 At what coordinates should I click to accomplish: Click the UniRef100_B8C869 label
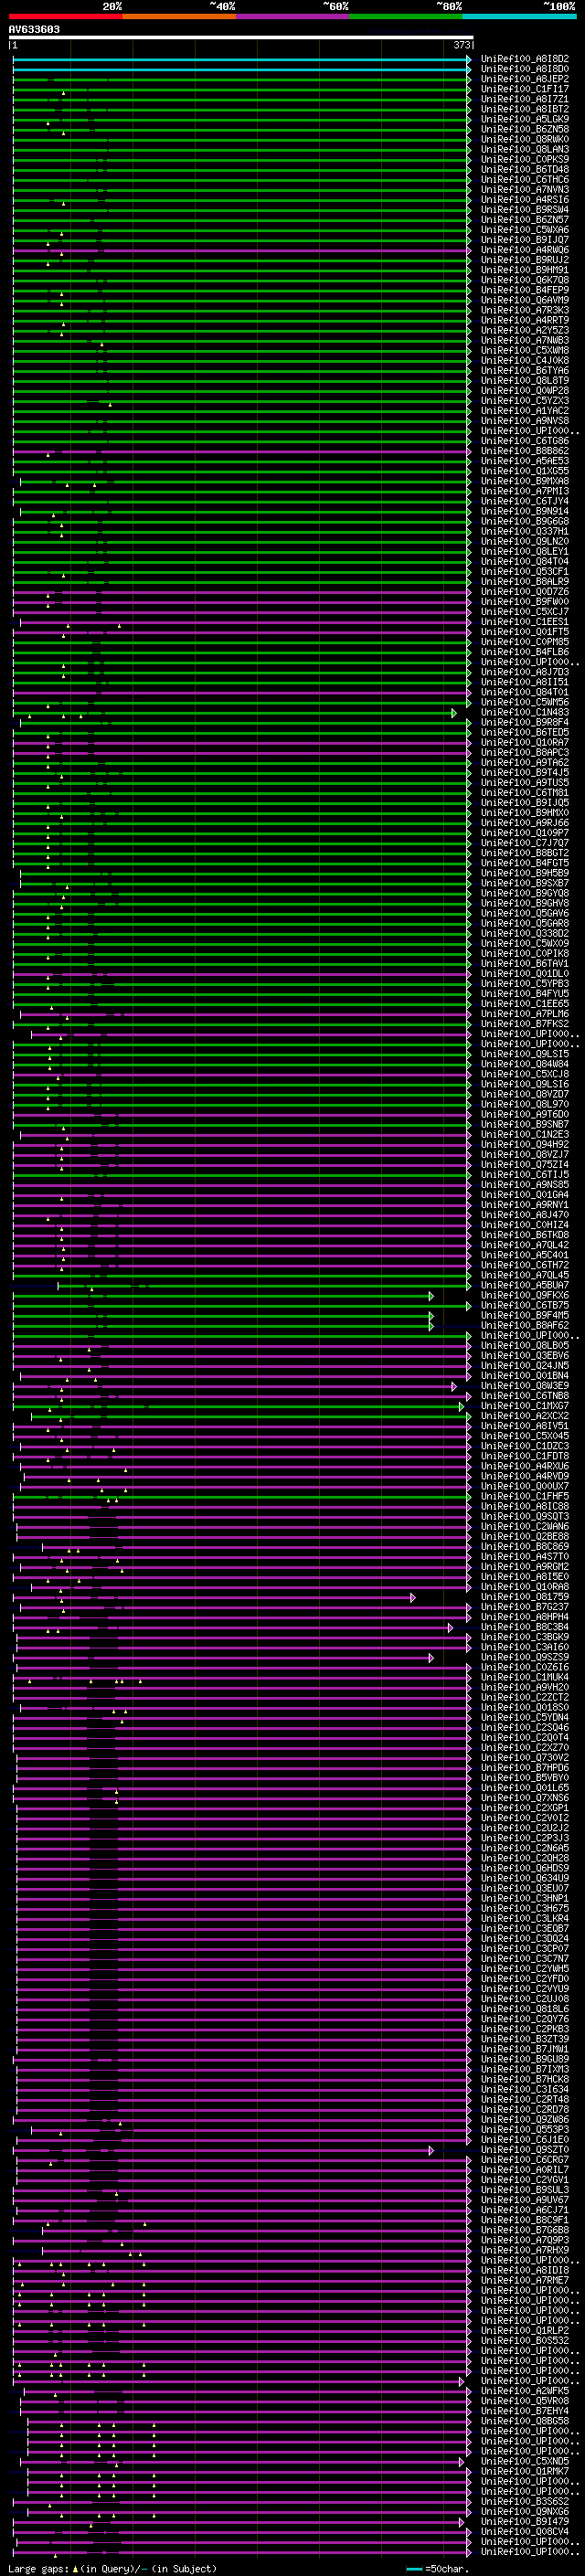tap(525, 1547)
